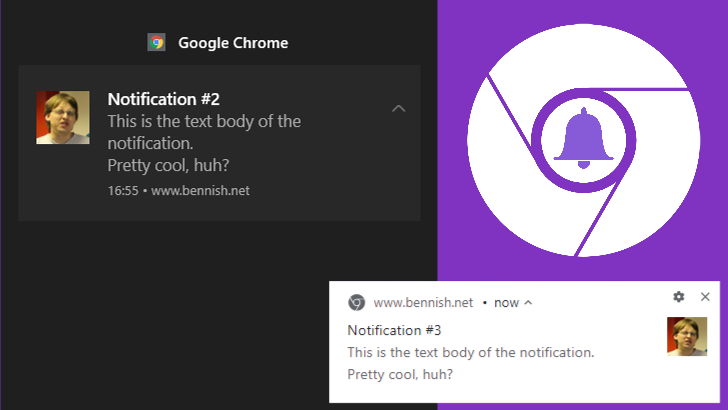Click 'Pretty cool, huh?' in Notification #2
Screen dimensions: 728x410
point(176,165)
